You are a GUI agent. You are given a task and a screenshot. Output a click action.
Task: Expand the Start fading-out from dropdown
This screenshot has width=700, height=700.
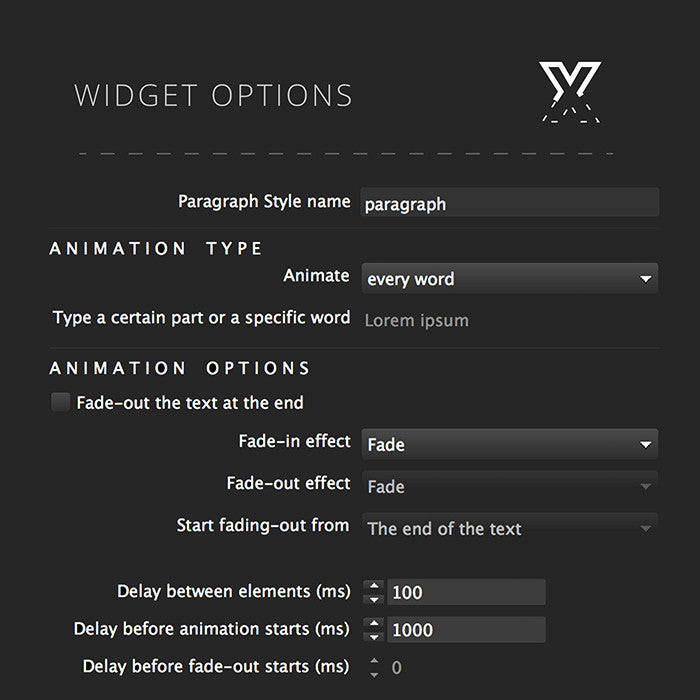[509, 528]
